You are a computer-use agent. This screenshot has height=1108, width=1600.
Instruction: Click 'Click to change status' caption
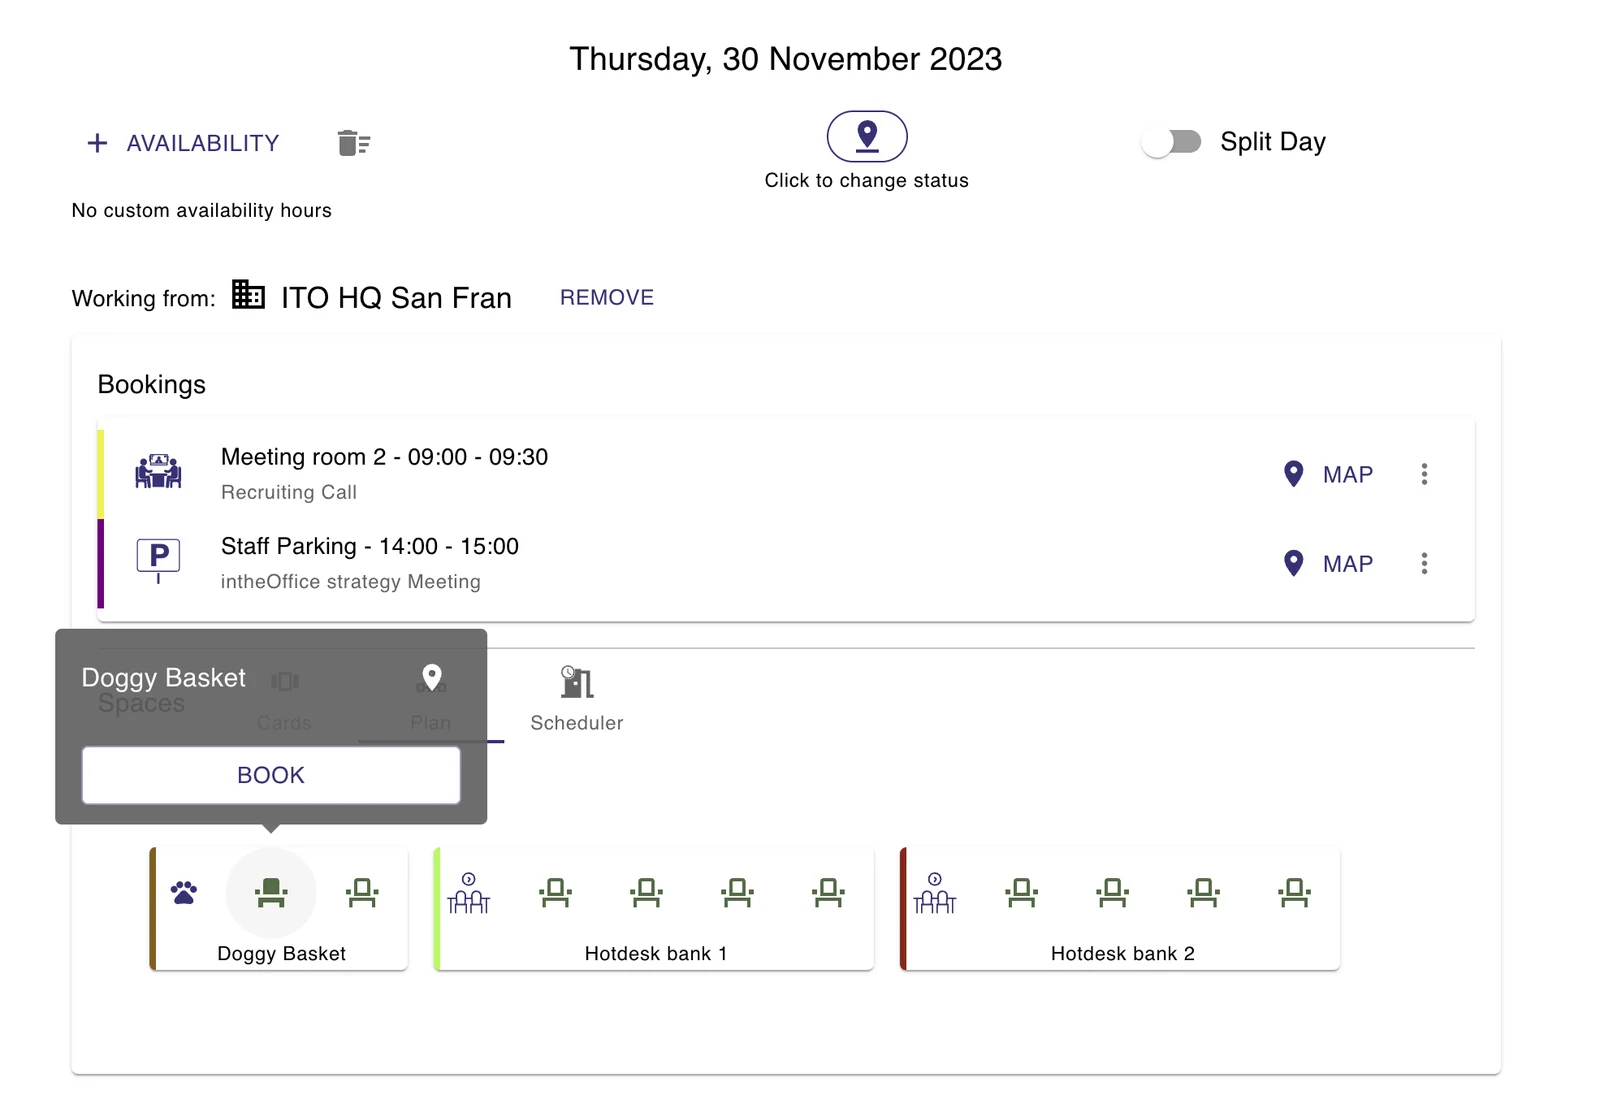click(x=867, y=181)
